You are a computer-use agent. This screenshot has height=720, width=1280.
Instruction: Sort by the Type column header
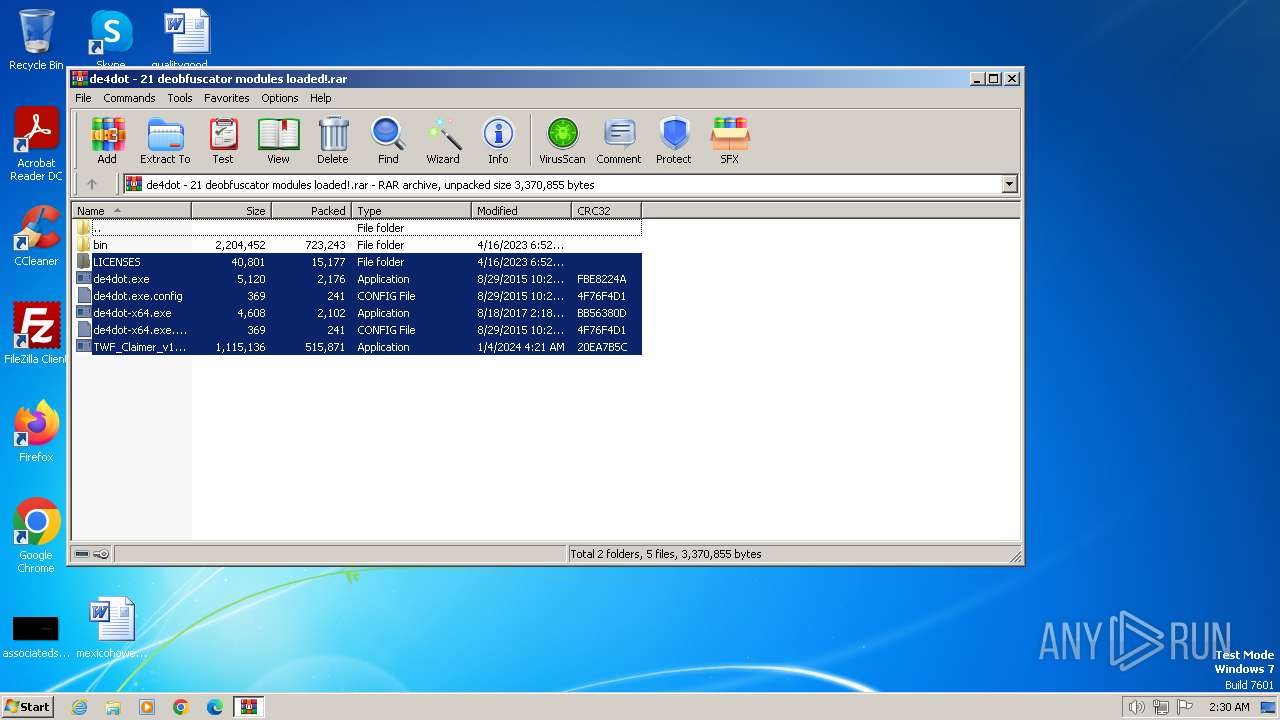point(411,210)
